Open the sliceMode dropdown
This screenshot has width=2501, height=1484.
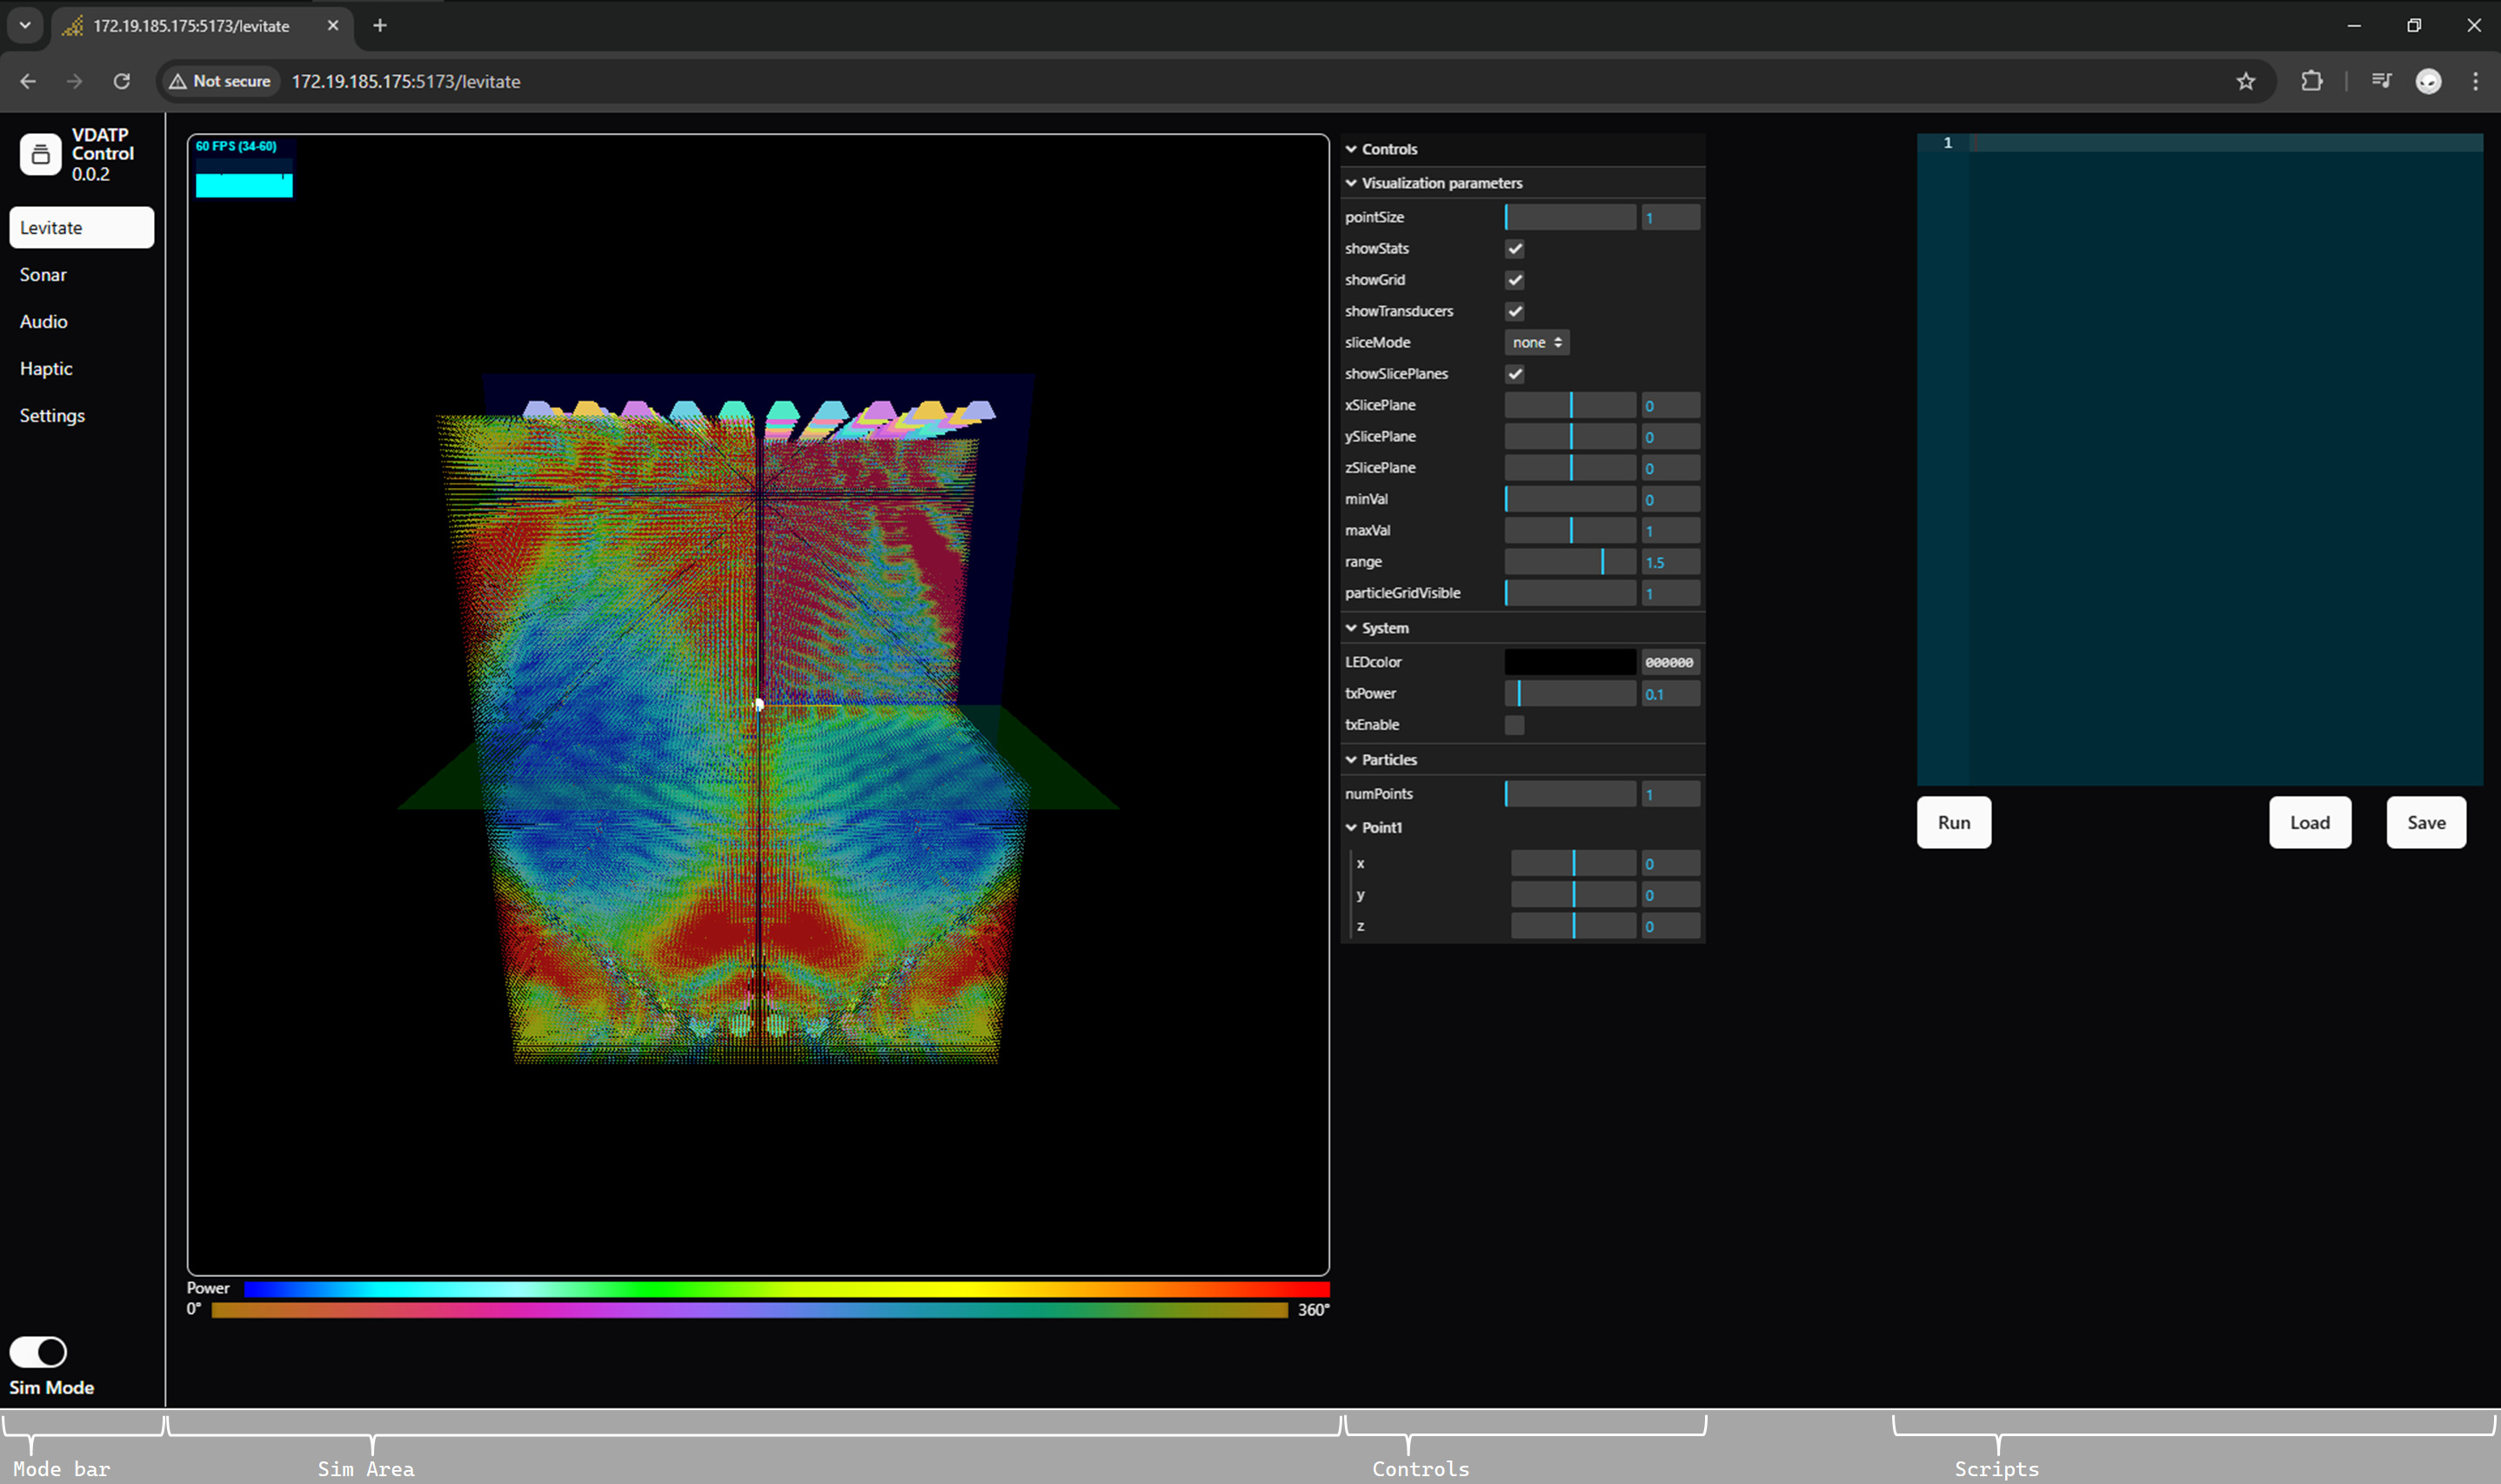pyautogui.click(x=1536, y=343)
